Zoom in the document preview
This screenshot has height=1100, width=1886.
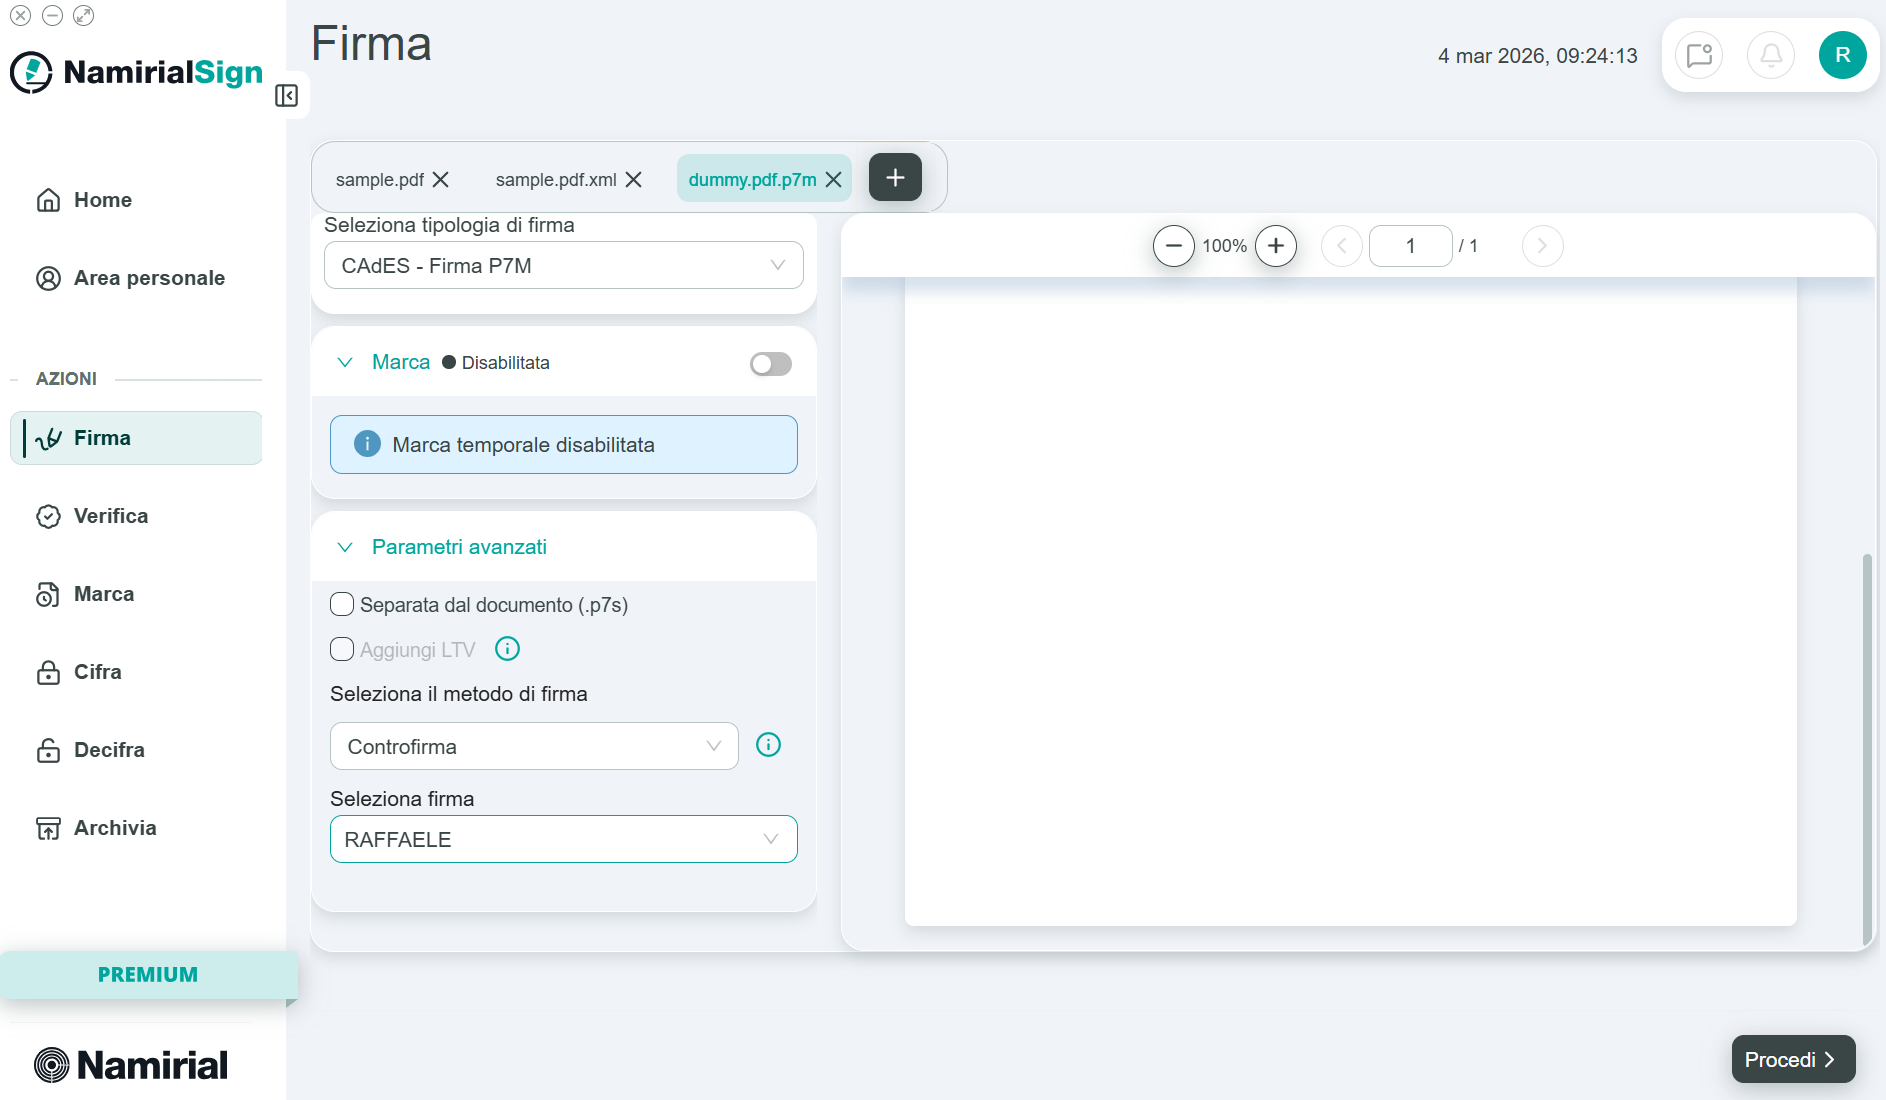pyautogui.click(x=1276, y=246)
